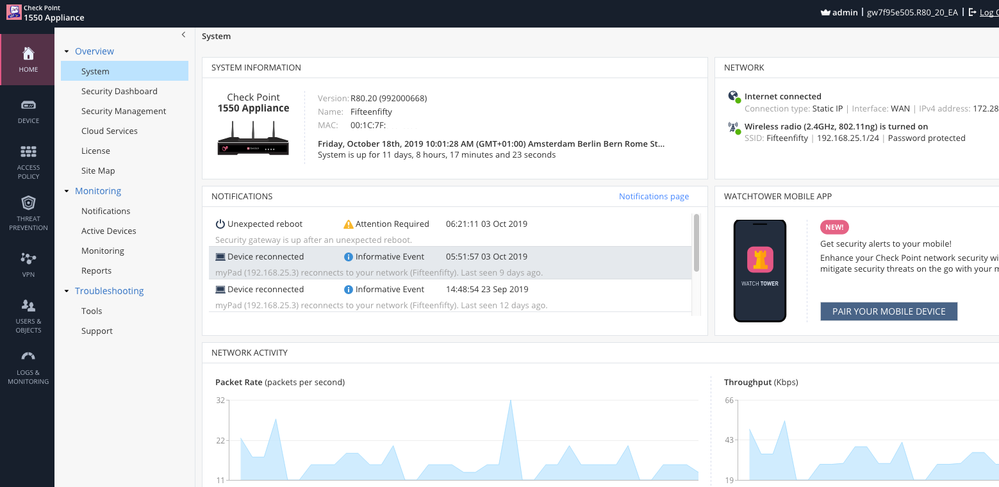Select the 14:48:54 23 Sep 2019 timestamp

(x=486, y=289)
